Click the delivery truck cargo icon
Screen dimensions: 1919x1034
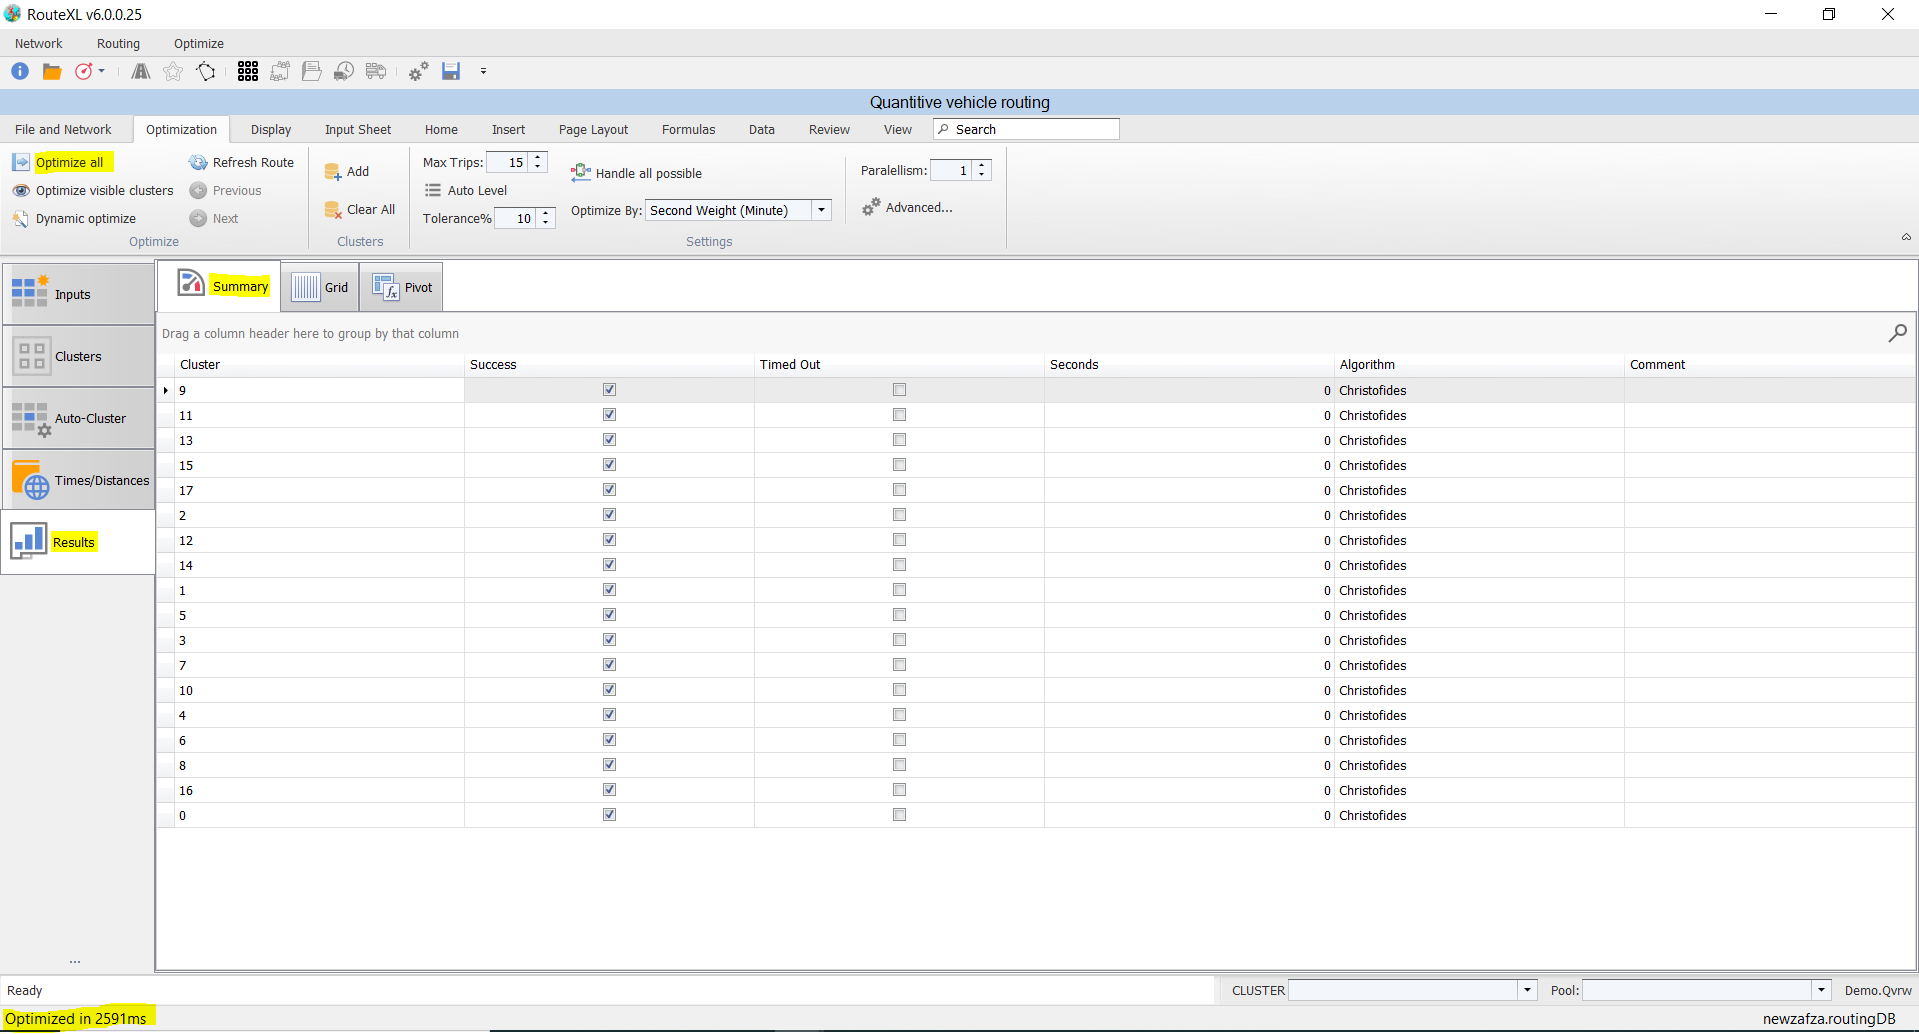[376, 71]
